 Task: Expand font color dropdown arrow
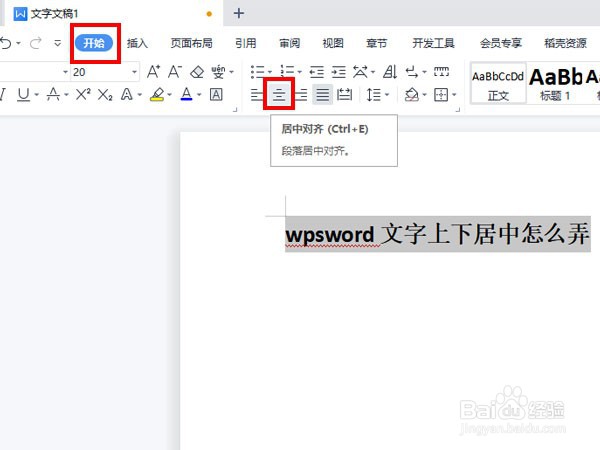pyautogui.click(x=199, y=95)
